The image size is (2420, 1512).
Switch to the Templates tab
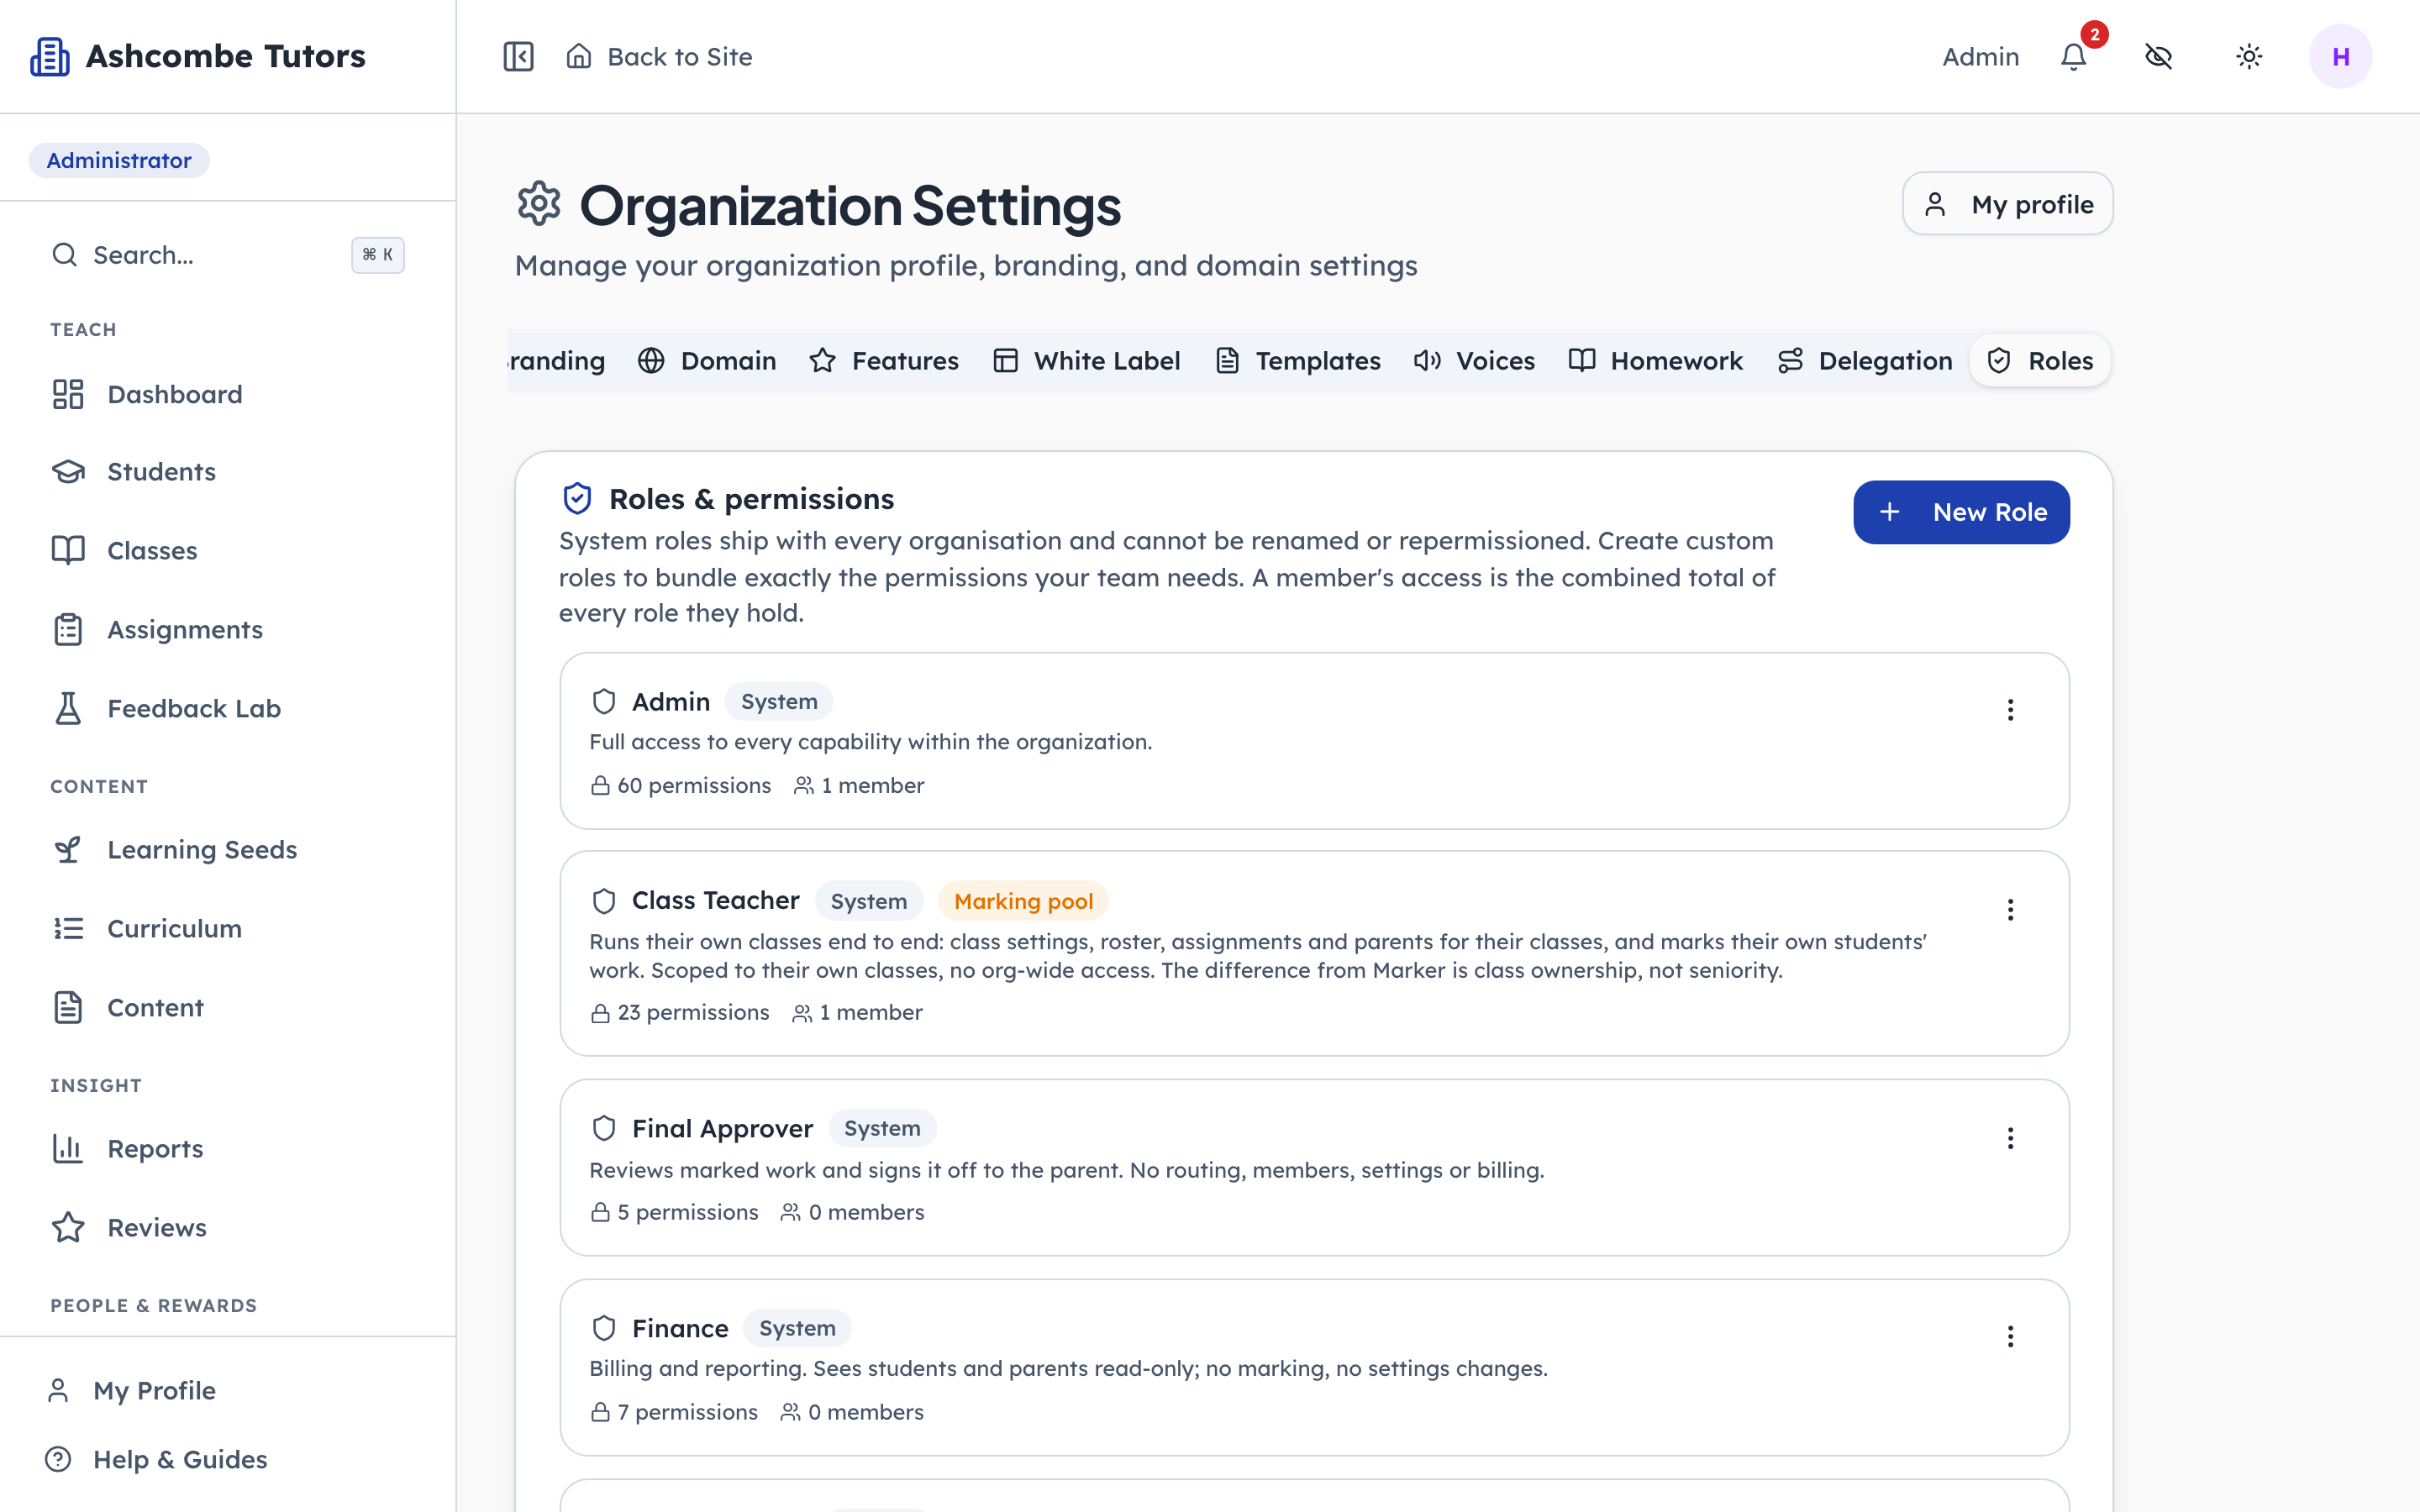pyautogui.click(x=1298, y=361)
